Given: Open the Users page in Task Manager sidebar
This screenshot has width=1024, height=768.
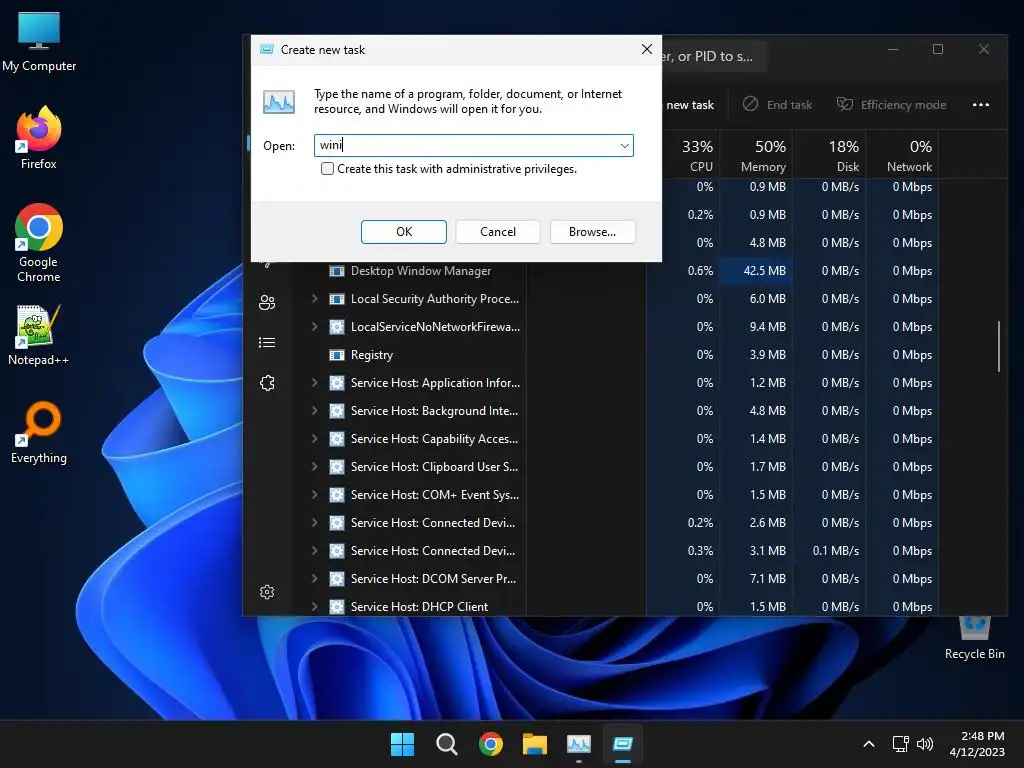Looking at the screenshot, I should coord(267,302).
